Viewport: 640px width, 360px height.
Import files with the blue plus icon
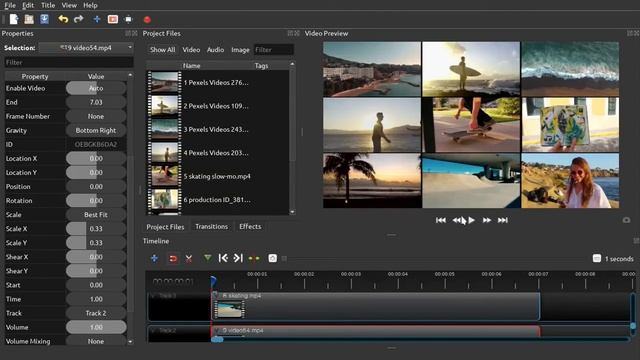pyautogui.click(x=97, y=19)
